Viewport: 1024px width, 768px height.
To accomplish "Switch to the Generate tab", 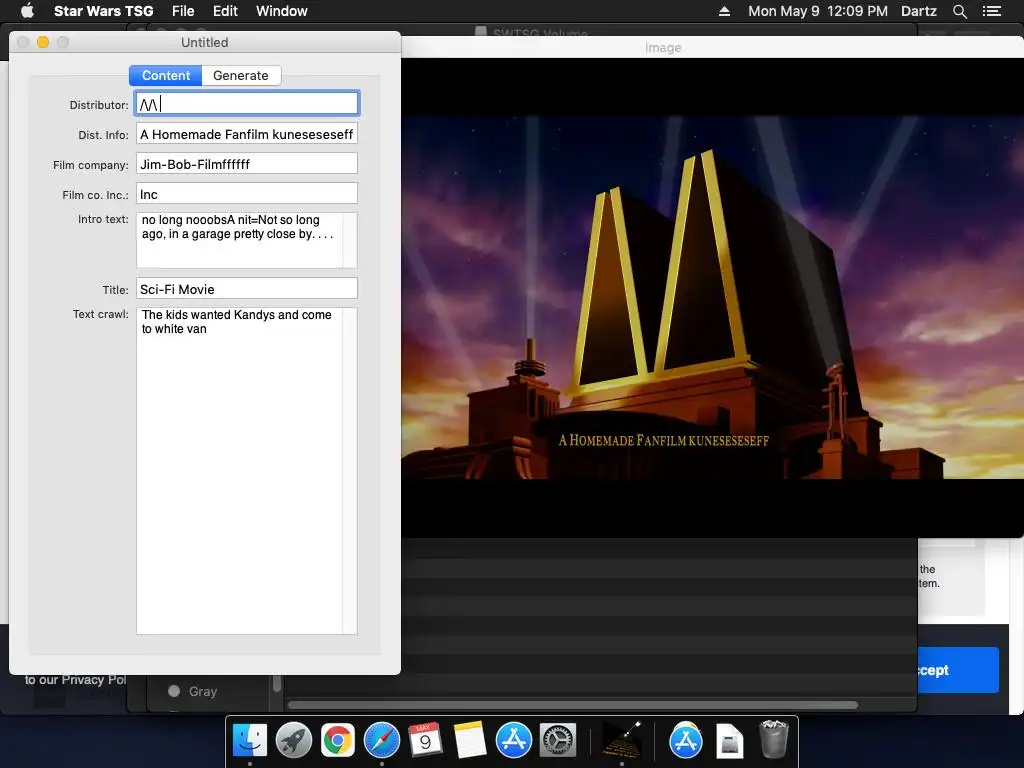I will pyautogui.click(x=241, y=76).
